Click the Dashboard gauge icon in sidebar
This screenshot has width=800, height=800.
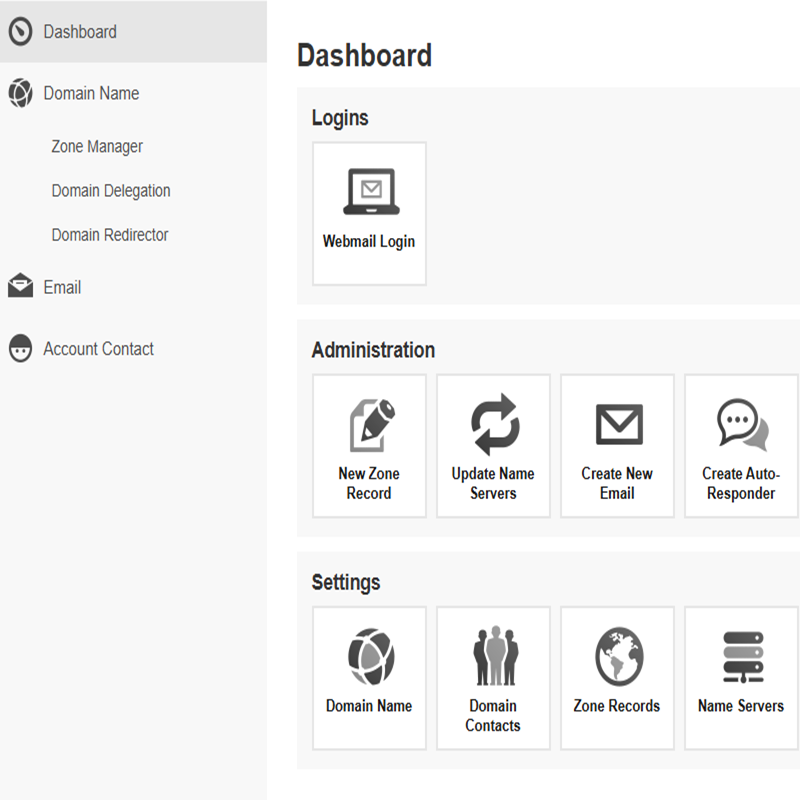pos(20,32)
